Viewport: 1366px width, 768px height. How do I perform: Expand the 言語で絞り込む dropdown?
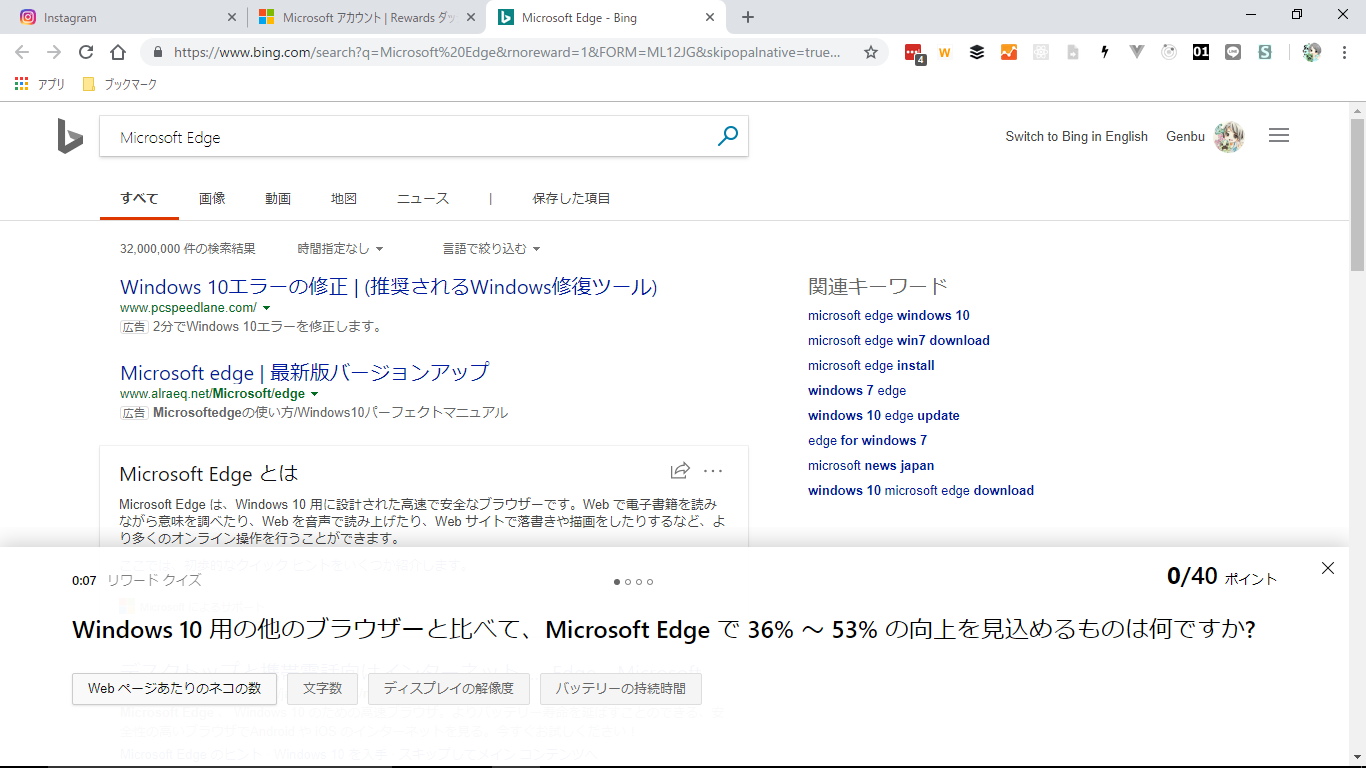[x=491, y=248]
